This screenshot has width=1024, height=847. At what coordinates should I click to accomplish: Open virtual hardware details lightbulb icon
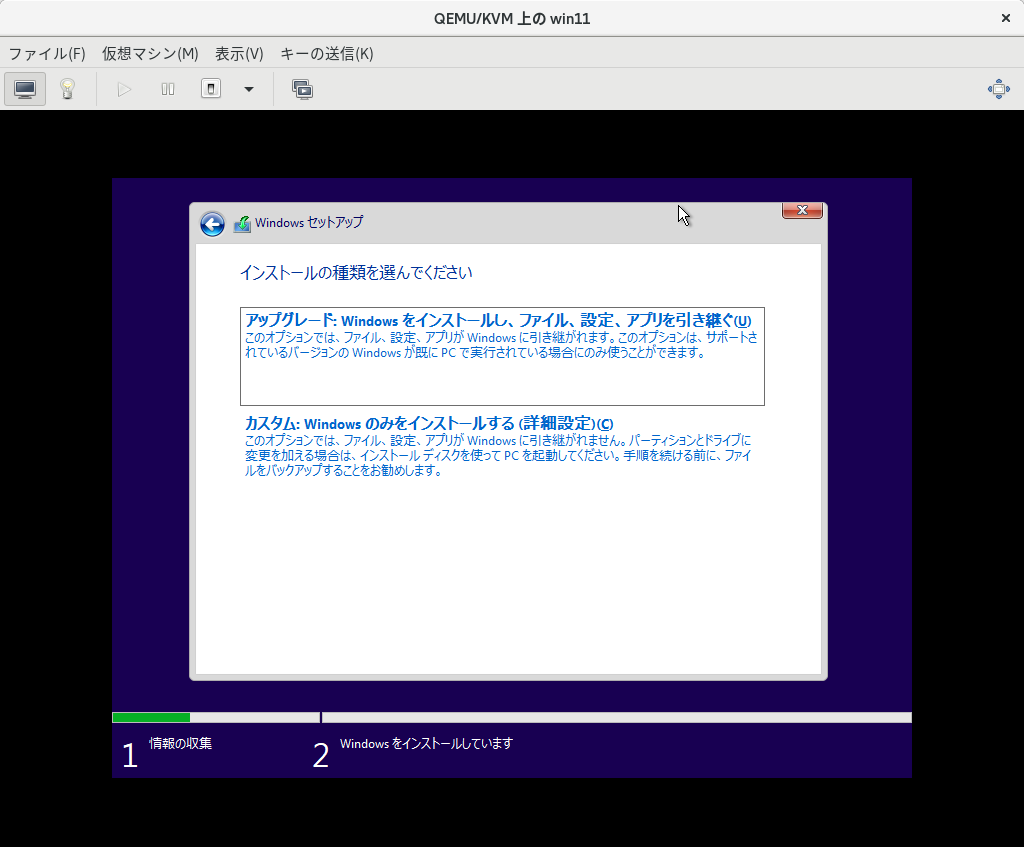[67, 89]
